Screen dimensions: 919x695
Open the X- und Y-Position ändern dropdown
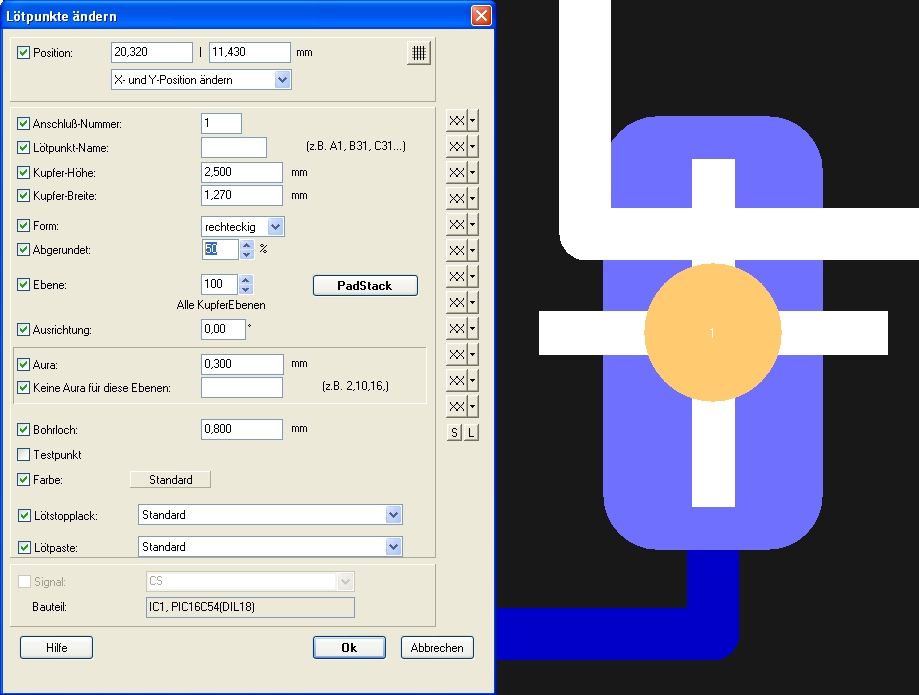[282, 80]
